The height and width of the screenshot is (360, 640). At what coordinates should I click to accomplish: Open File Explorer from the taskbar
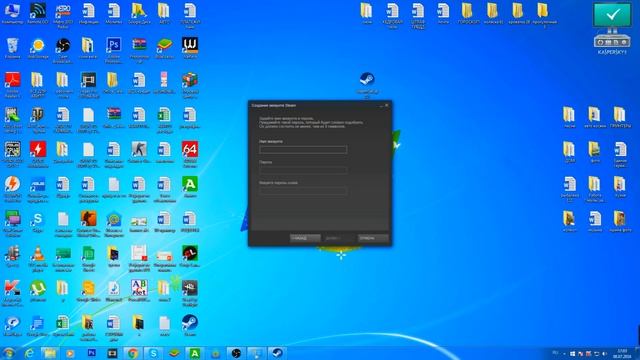click(50, 353)
